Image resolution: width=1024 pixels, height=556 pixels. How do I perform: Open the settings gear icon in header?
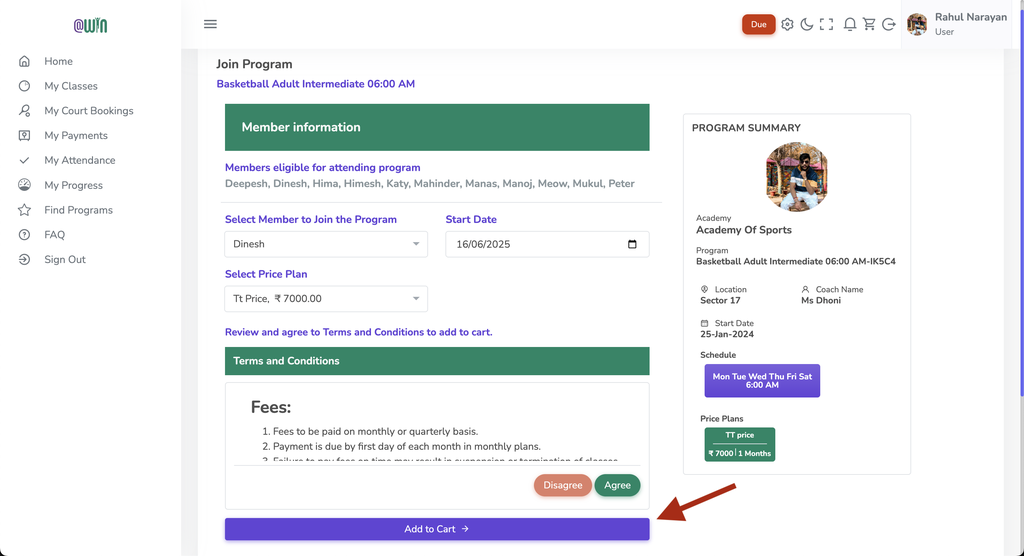tap(788, 24)
